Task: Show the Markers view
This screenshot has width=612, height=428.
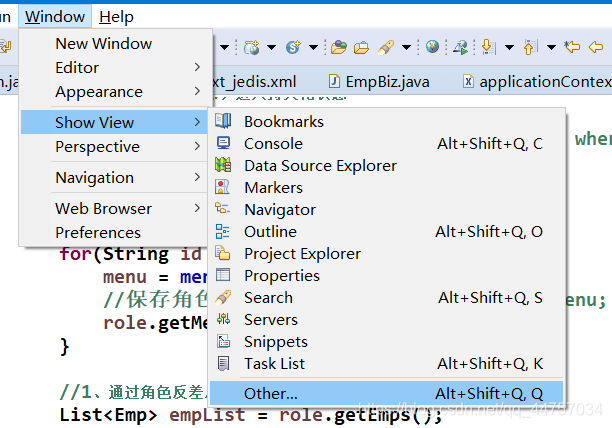Action: click(x=386, y=188)
